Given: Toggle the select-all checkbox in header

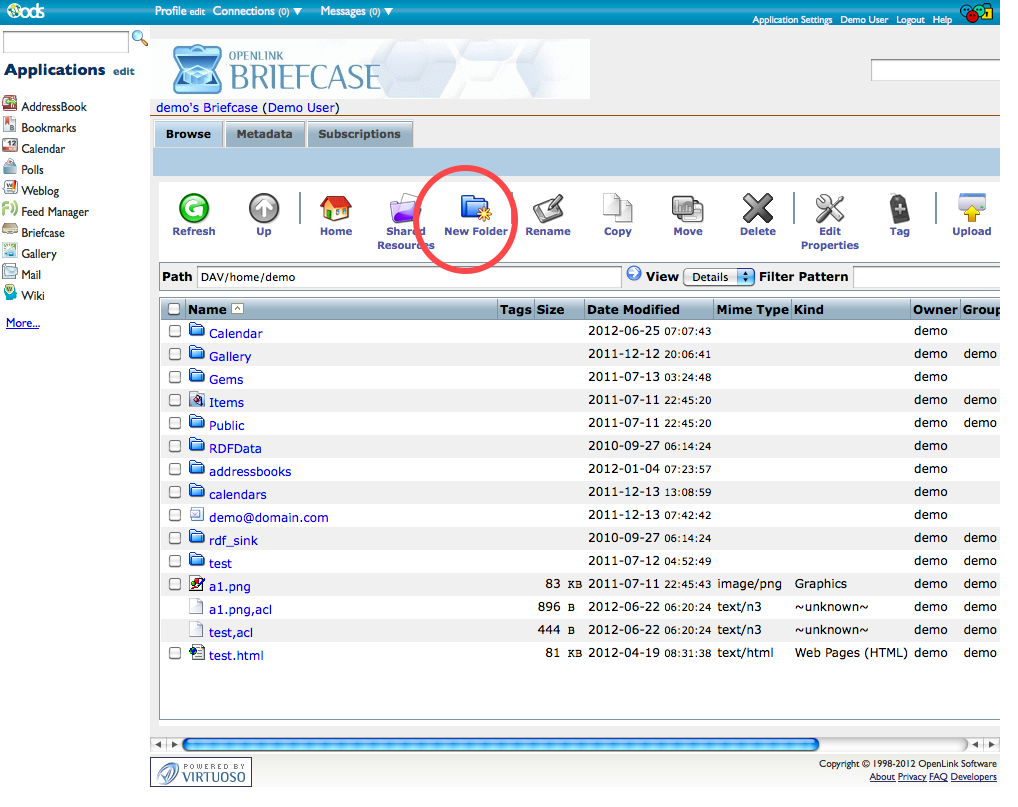Looking at the screenshot, I should point(175,310).
